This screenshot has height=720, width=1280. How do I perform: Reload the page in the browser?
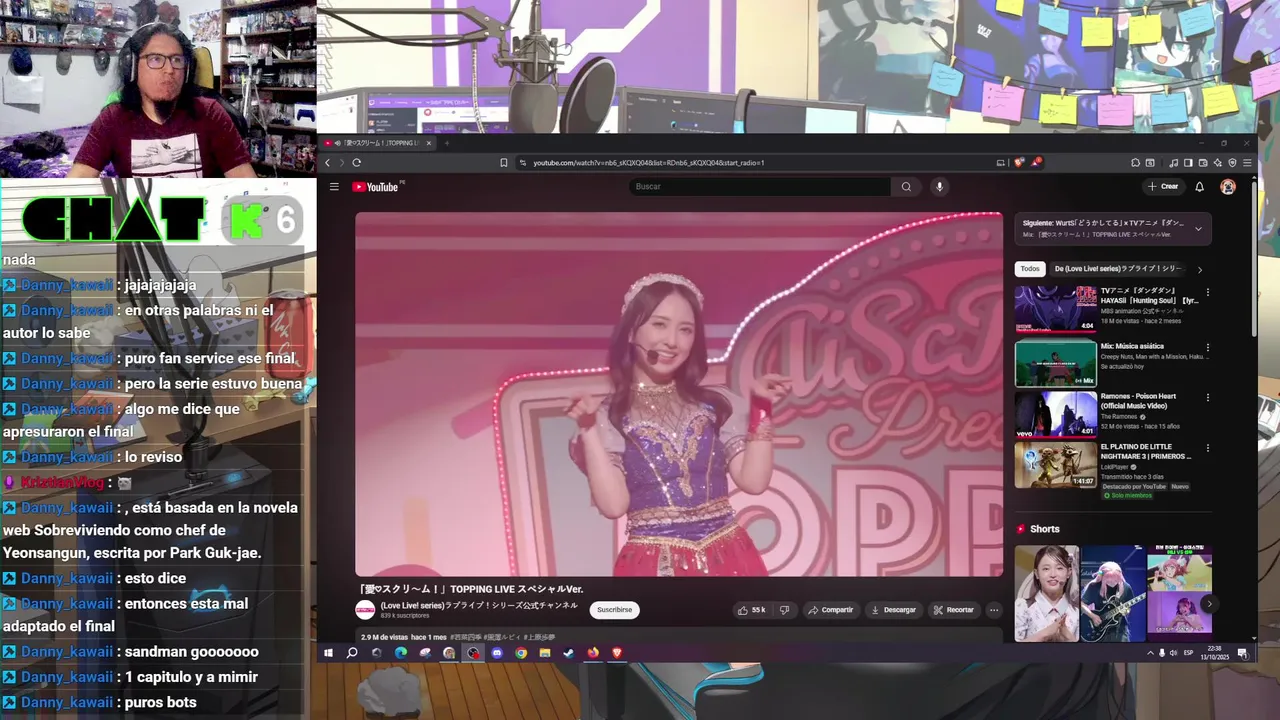[x=356, y=163]
